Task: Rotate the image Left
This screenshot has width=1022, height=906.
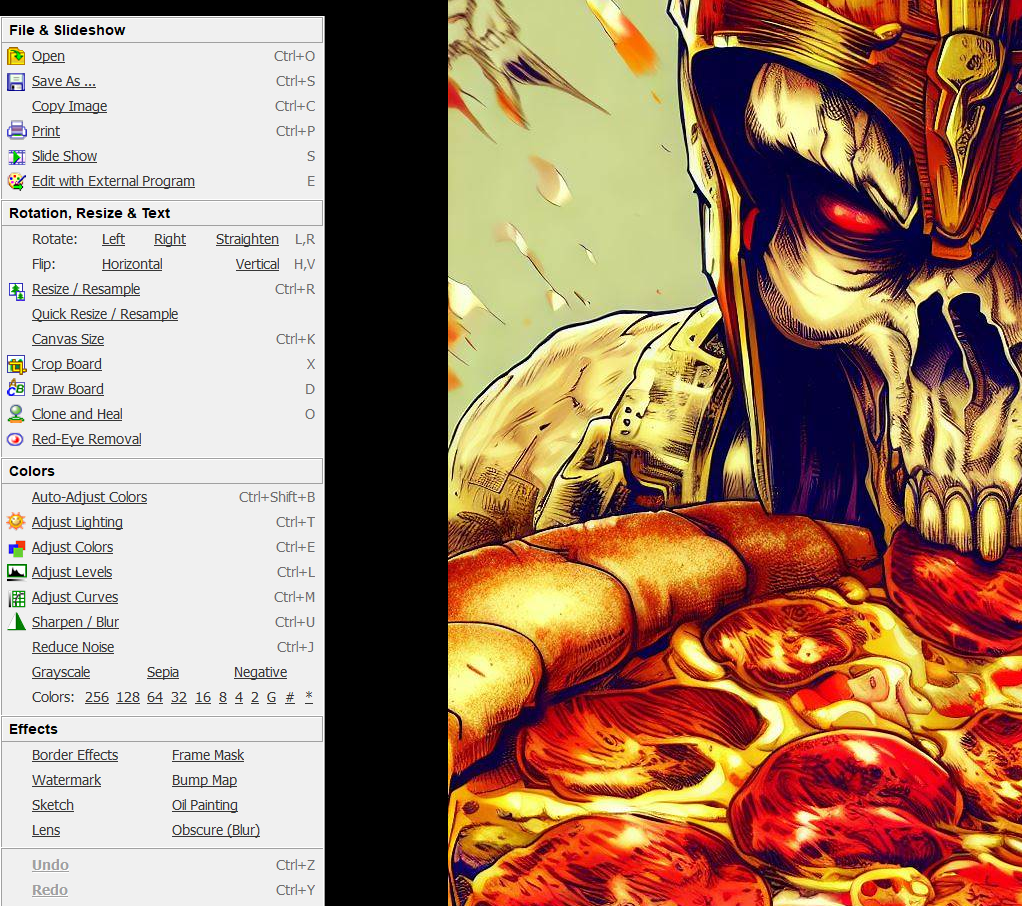Action: coord(113,239)
